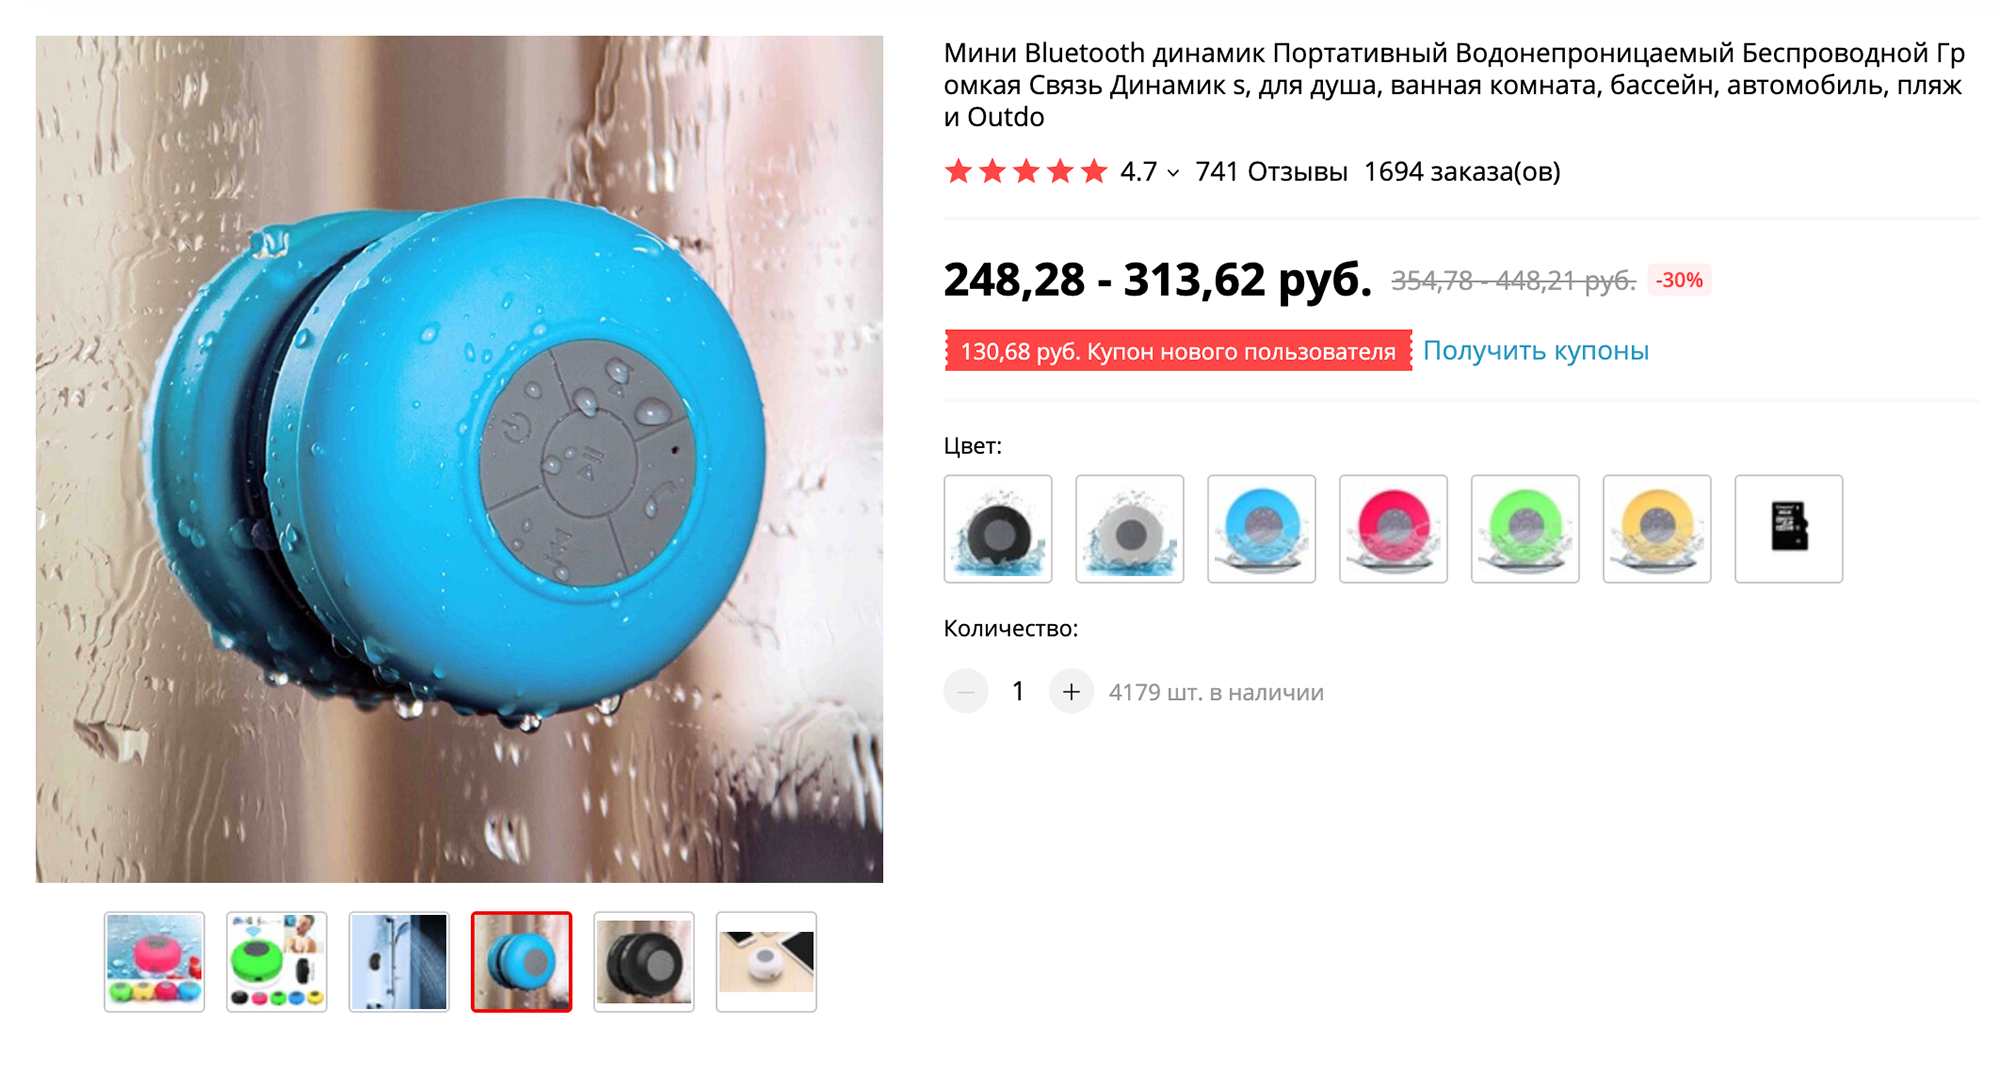View the white speaker with phone thumbnail
The height and width of the screenshot is (1074, 2000).
(766, 962)
